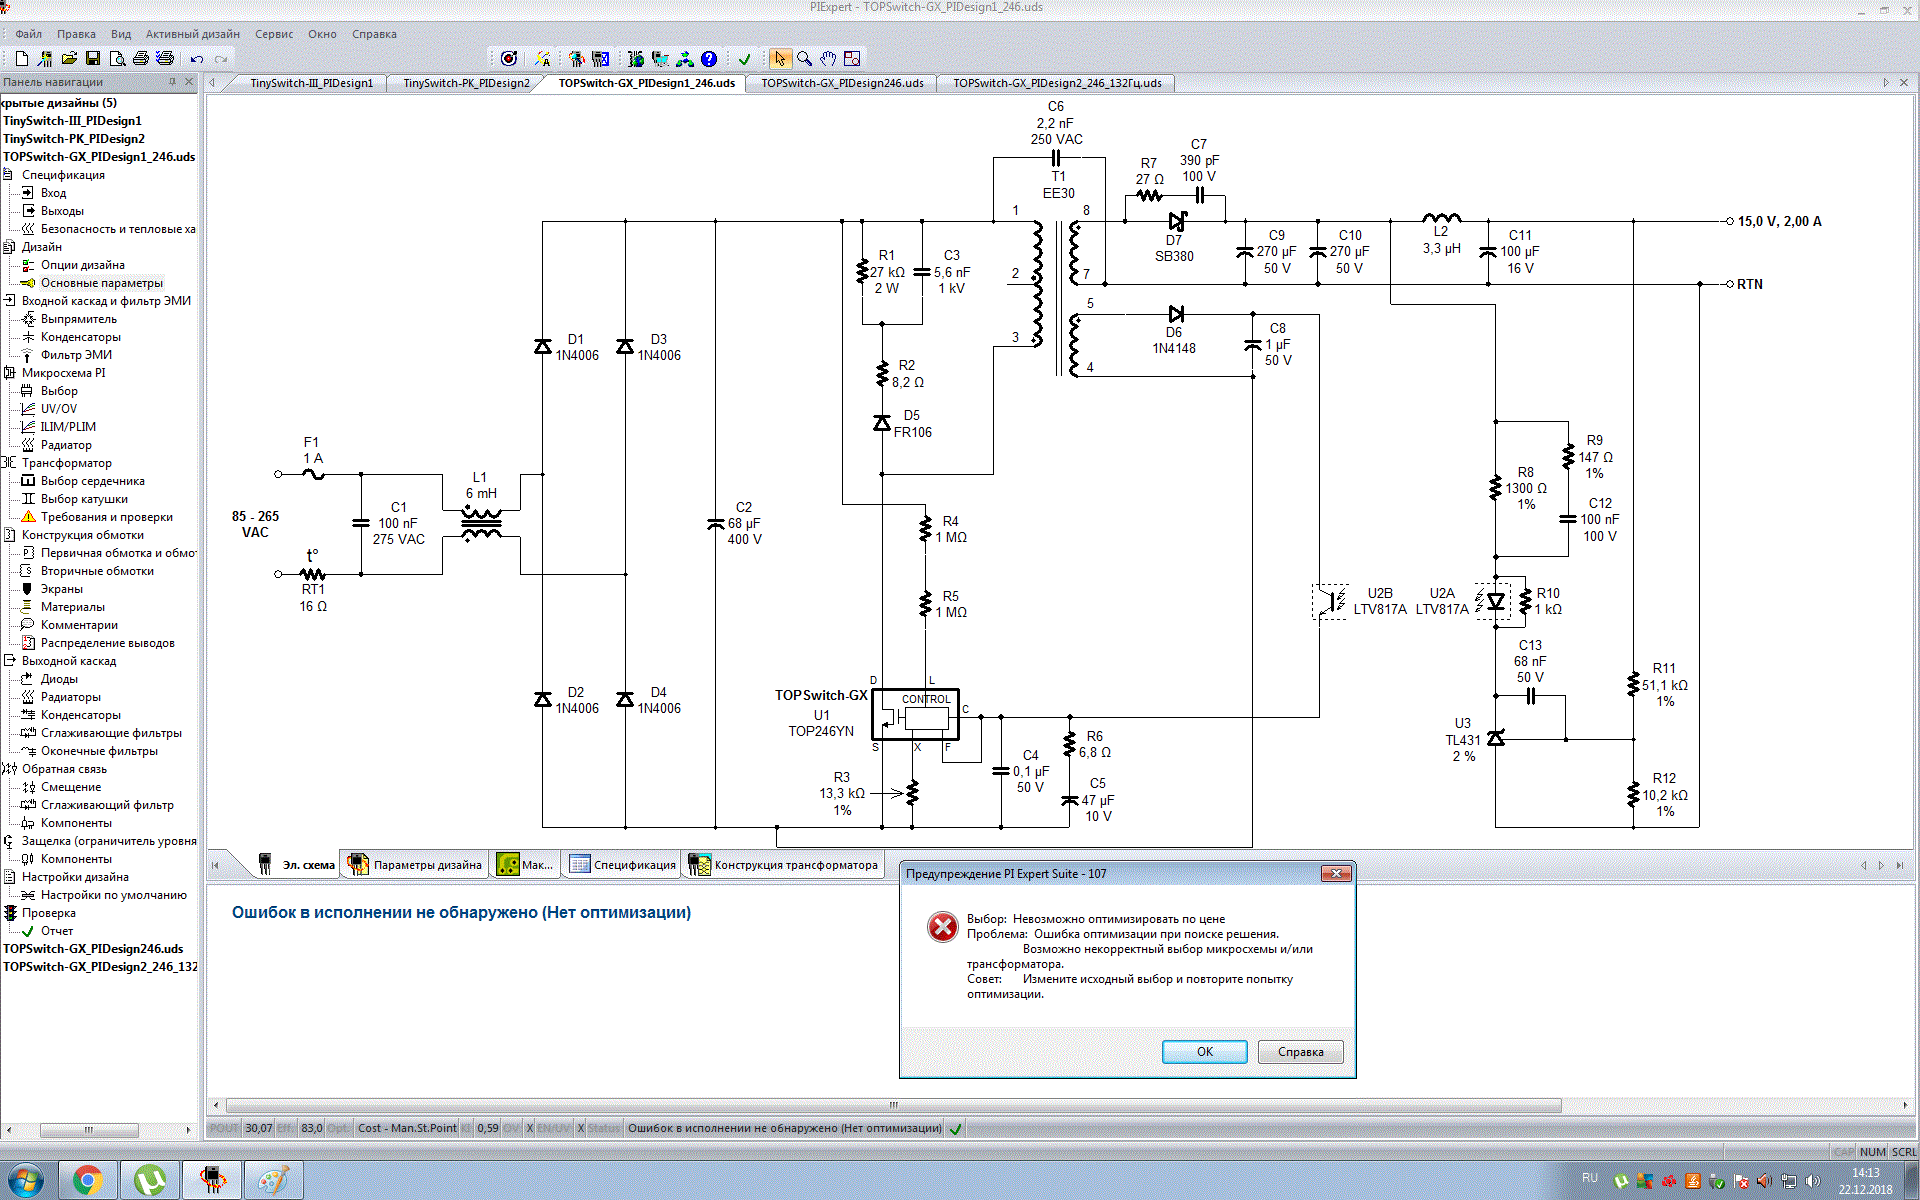Click the green and blue network icon
The image size is (1920, 1200).
pyautogui.click(x=685, y=59)
